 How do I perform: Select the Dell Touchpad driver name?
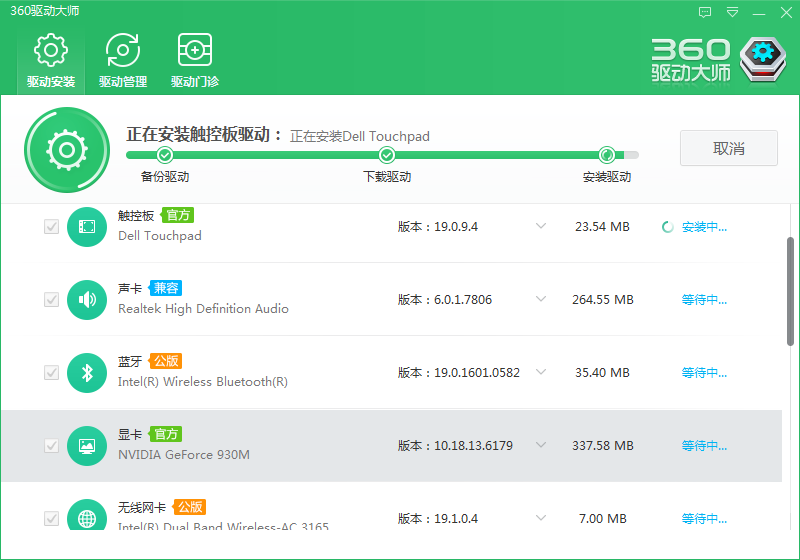[x=160, y=236]
